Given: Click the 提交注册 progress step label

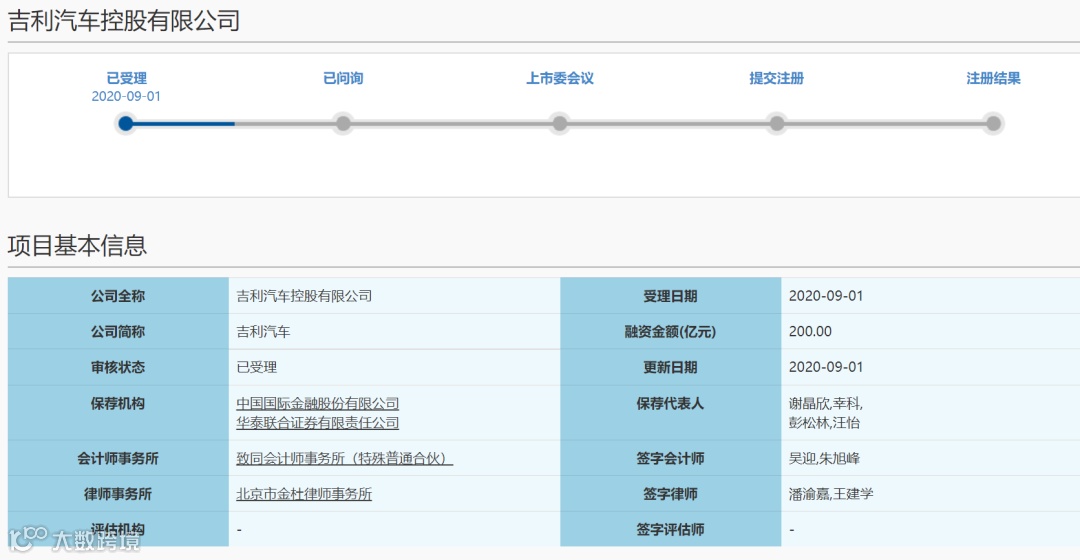Looking at the screenshot, I should (x=776, y=79).
